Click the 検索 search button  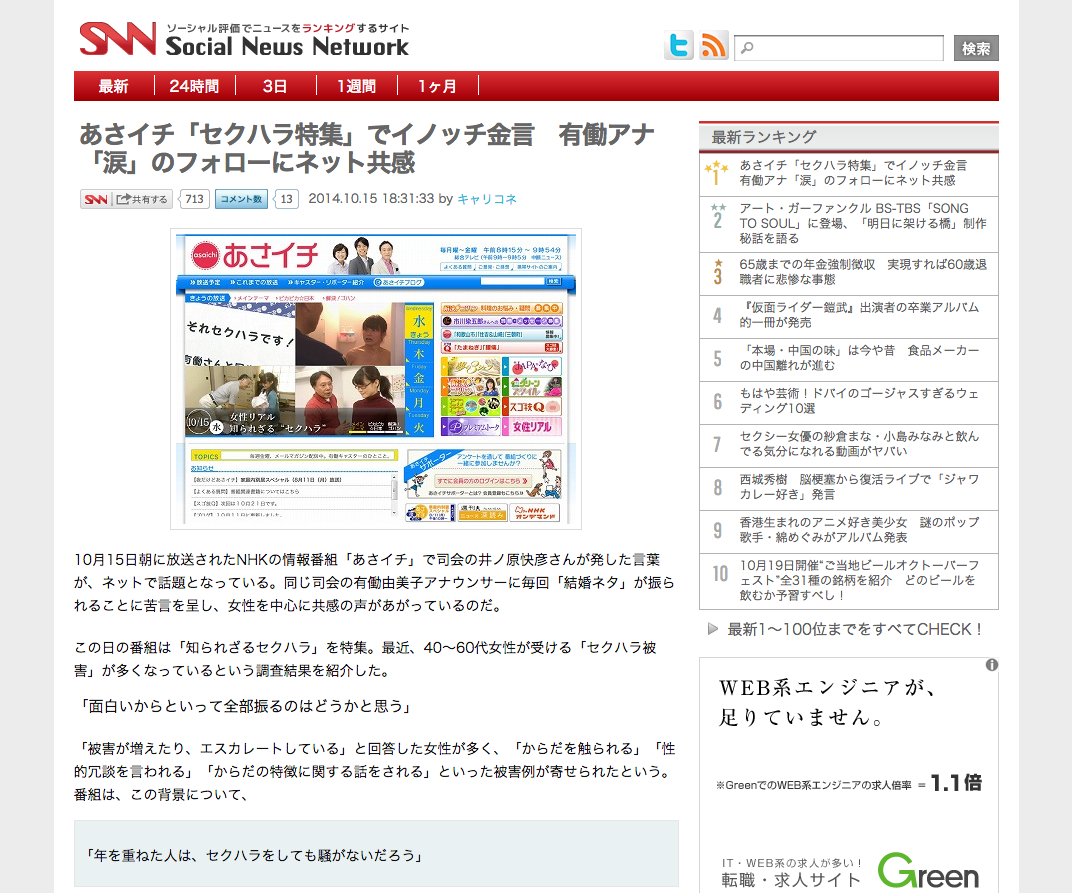click(976, 48)
